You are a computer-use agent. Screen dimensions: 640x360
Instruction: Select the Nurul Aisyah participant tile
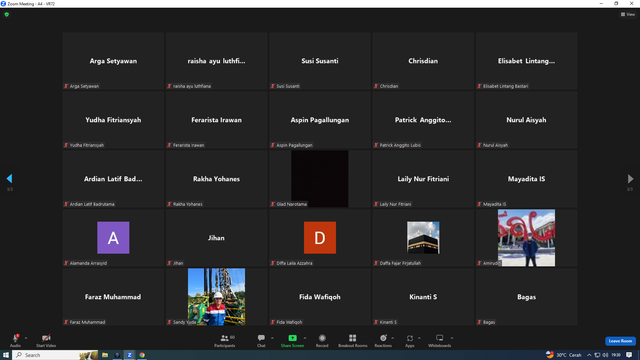[527, 120]
